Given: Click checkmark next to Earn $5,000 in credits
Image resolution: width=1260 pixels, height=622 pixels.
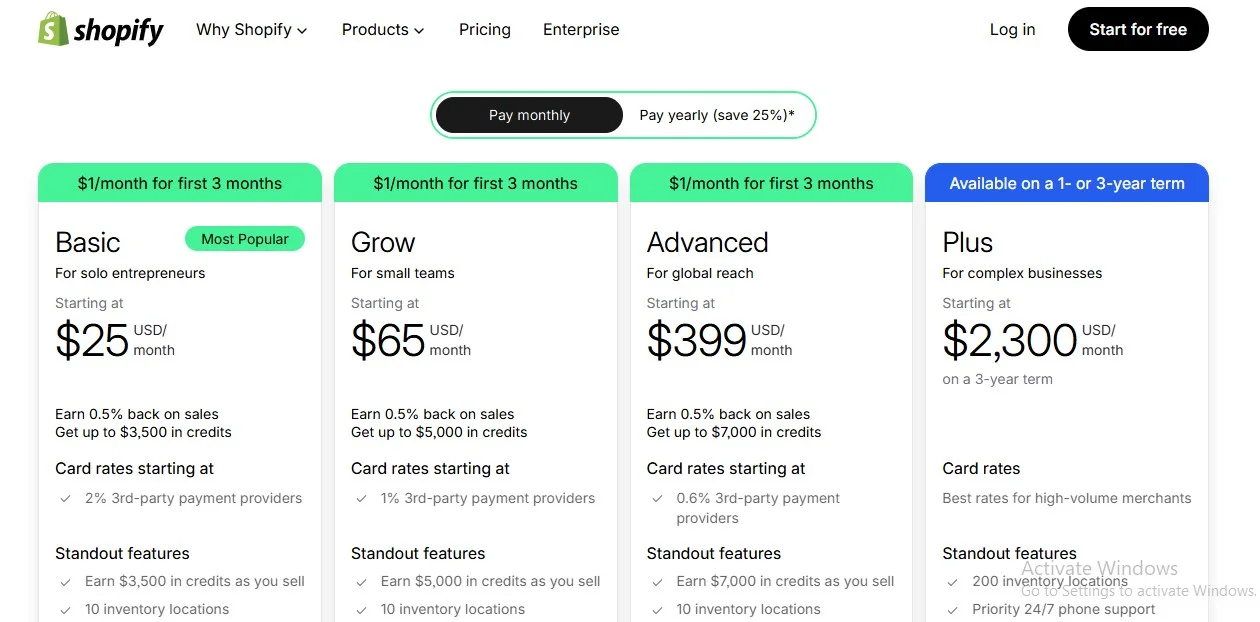Looking at the screenshot, I should point(361,582).
